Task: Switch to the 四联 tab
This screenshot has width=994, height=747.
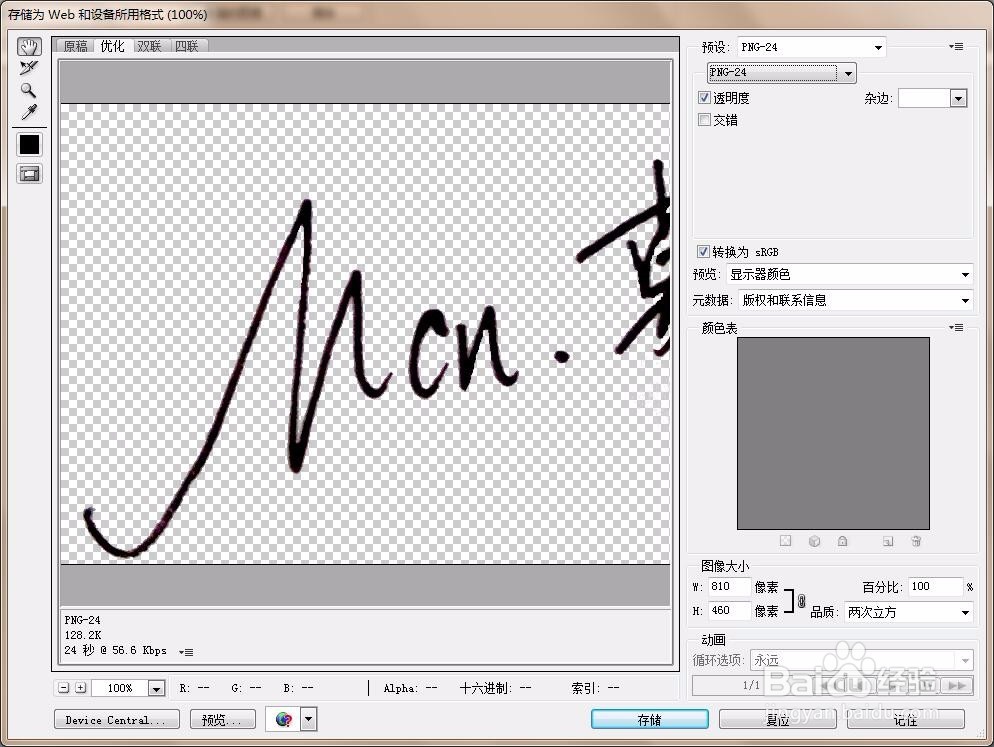Action: [187, 46]
